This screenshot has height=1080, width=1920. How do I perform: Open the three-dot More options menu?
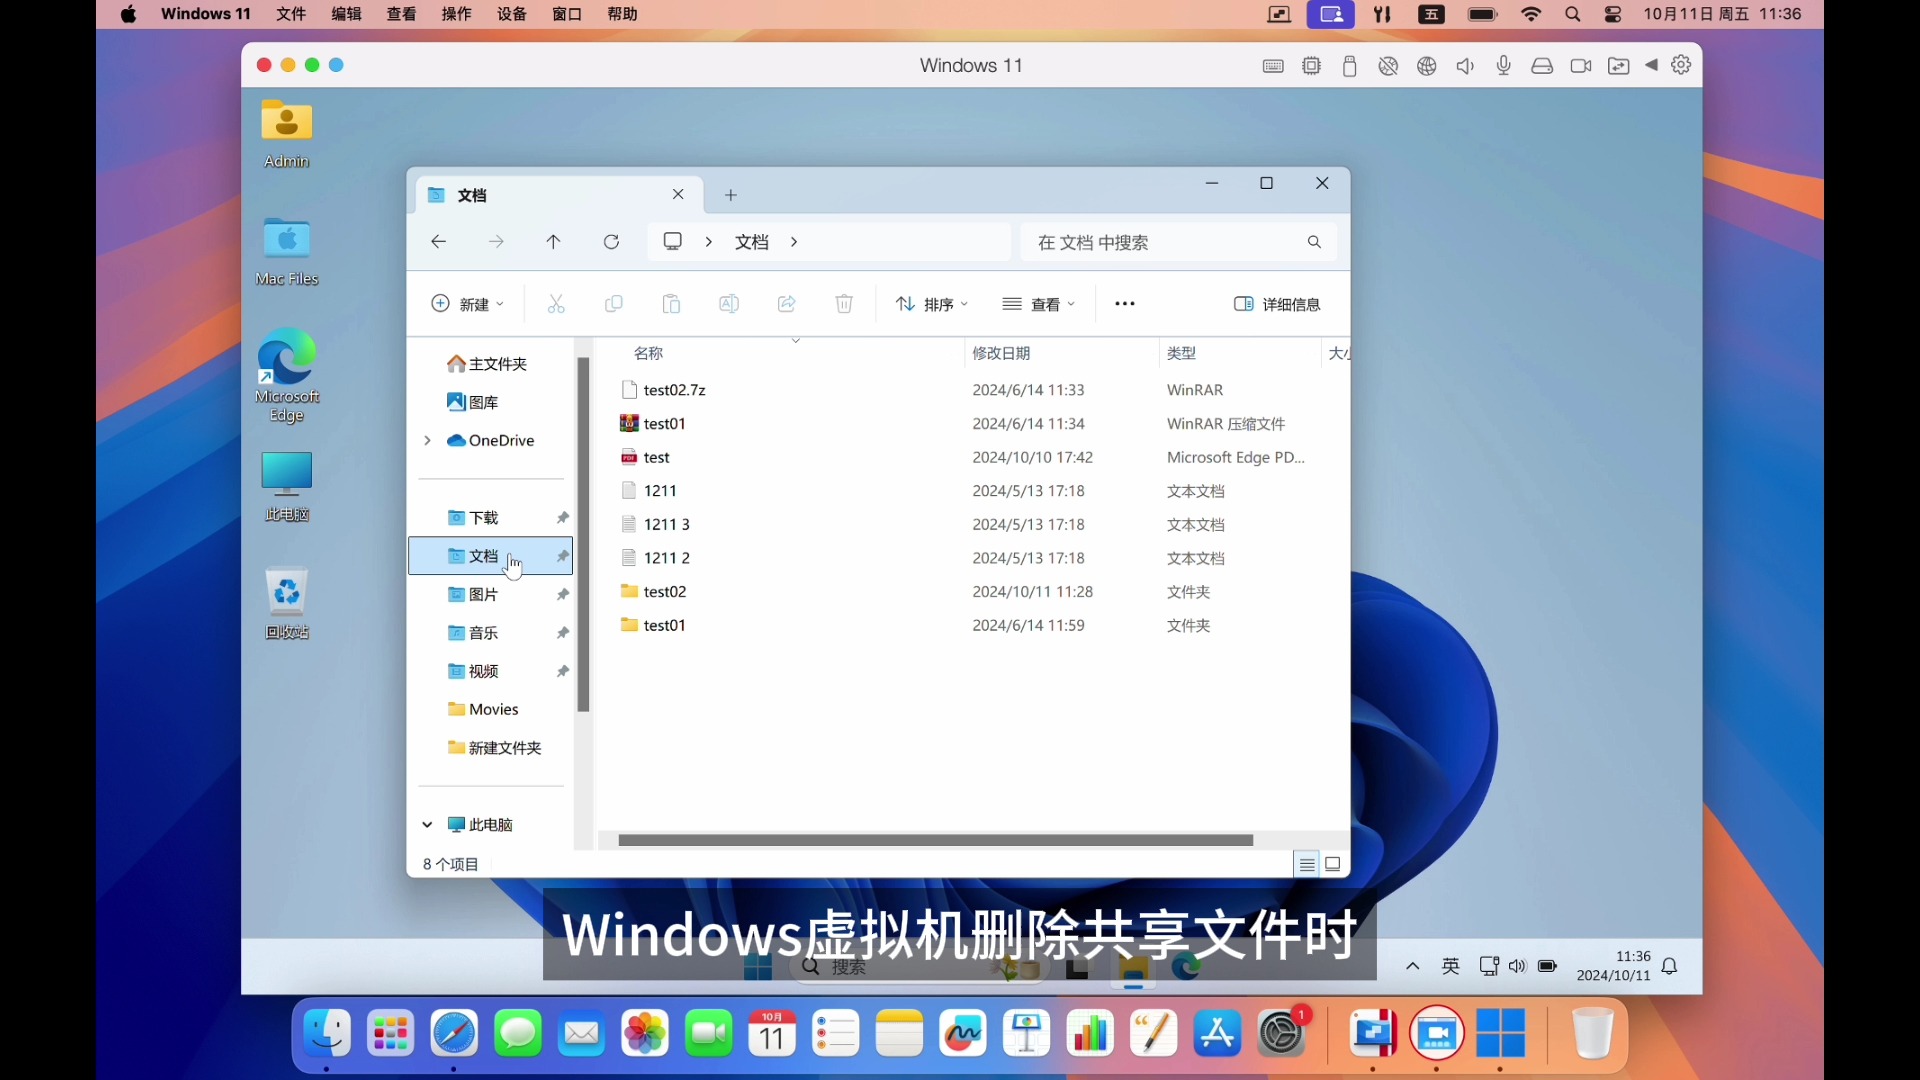click(1125, 304)
